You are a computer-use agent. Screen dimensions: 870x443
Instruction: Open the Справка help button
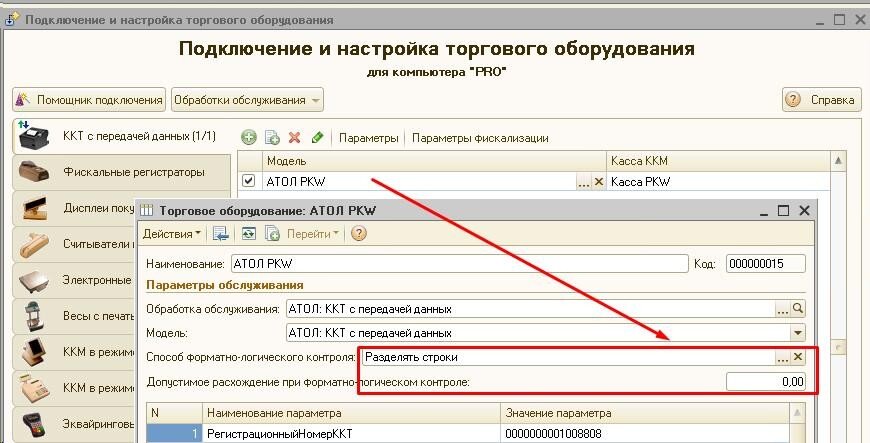pyautogui.click(x=822, y=100)
